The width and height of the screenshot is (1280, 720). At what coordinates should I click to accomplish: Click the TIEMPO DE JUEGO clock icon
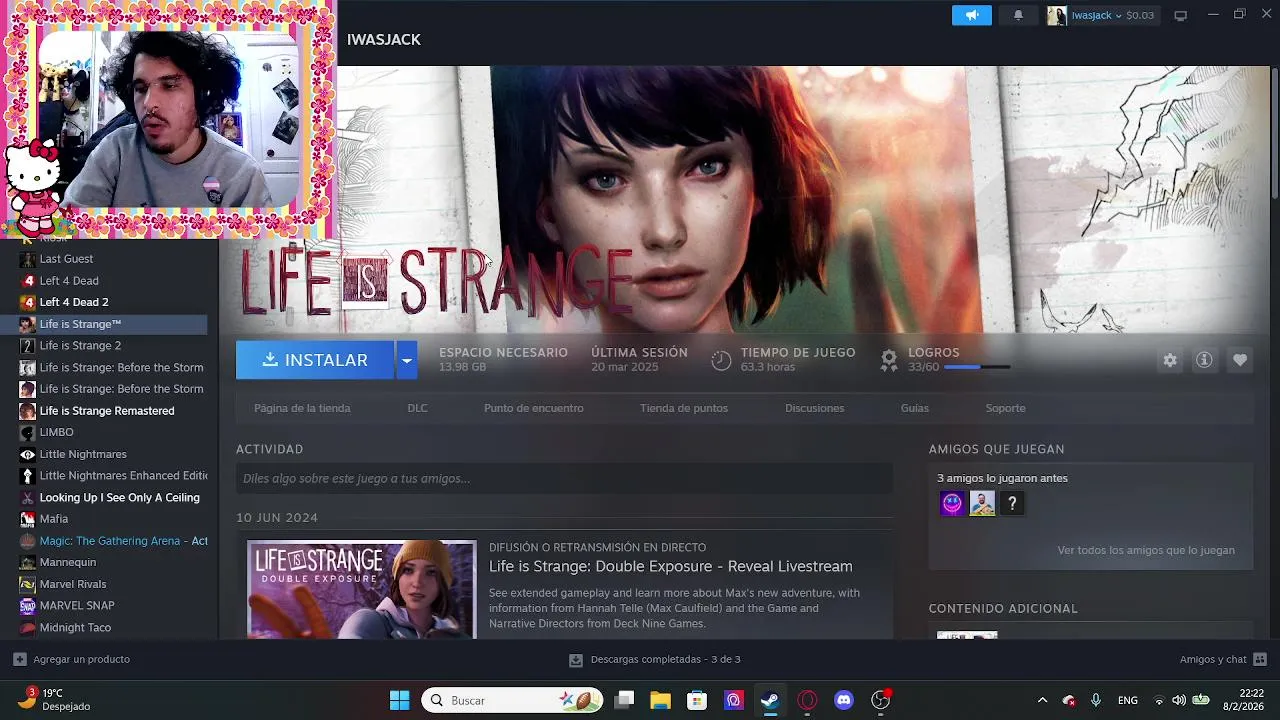coord(721,360)
